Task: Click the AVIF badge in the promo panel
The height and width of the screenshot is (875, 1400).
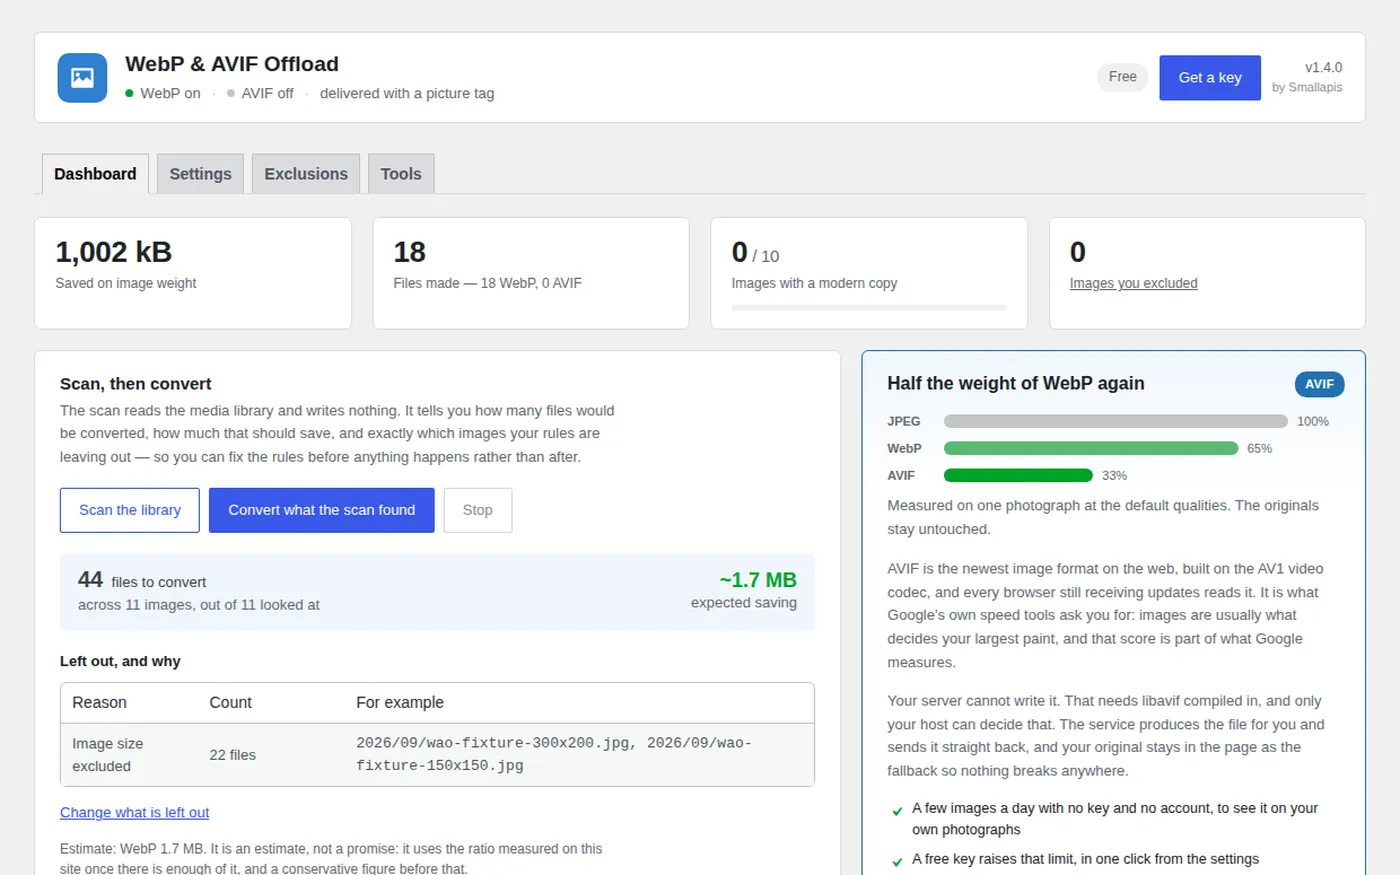Action: pyautogui.click(x=1319, y=384)
